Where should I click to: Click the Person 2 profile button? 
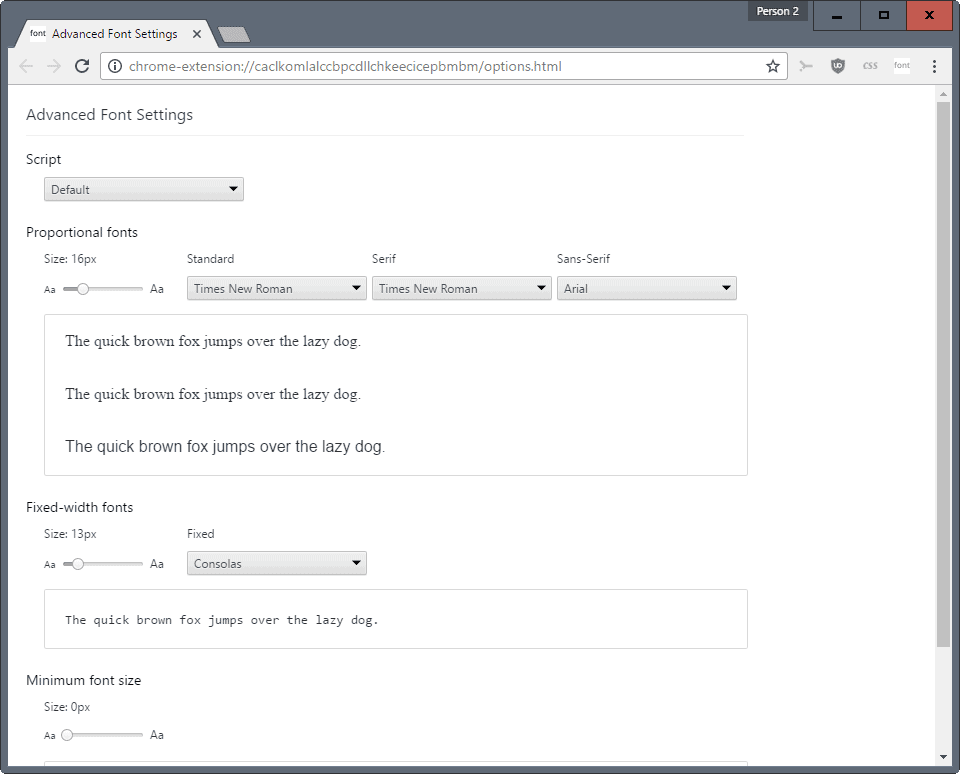click(x=777, y=10)
